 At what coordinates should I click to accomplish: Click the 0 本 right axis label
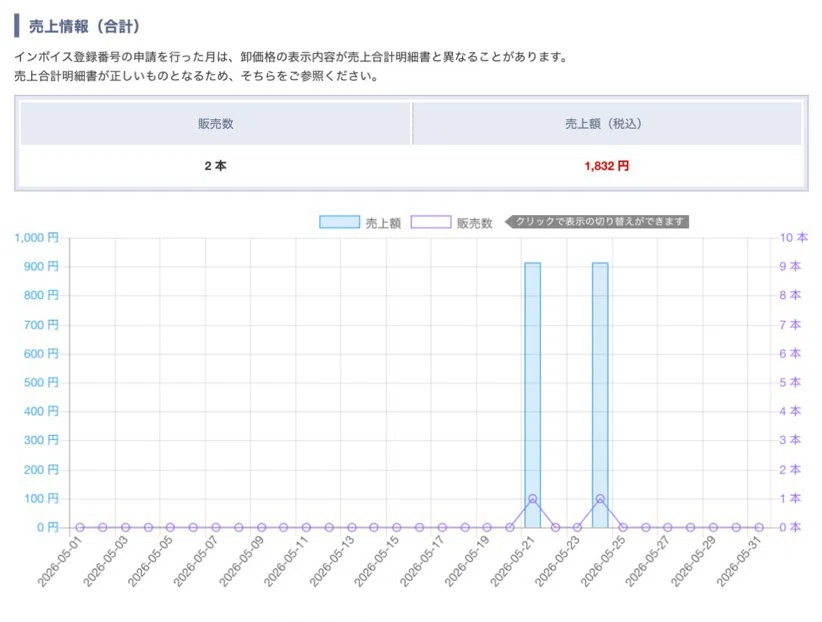click(790, 527)
